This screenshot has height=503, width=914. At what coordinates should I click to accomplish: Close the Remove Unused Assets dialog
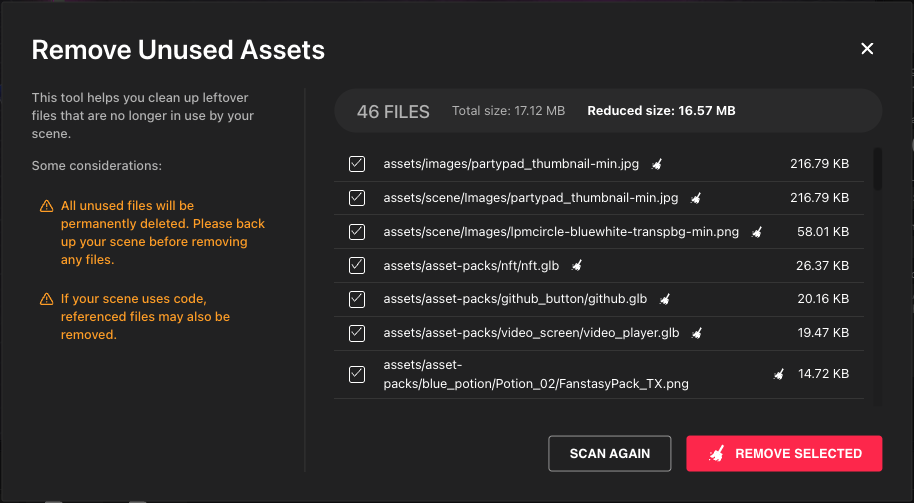867,49
